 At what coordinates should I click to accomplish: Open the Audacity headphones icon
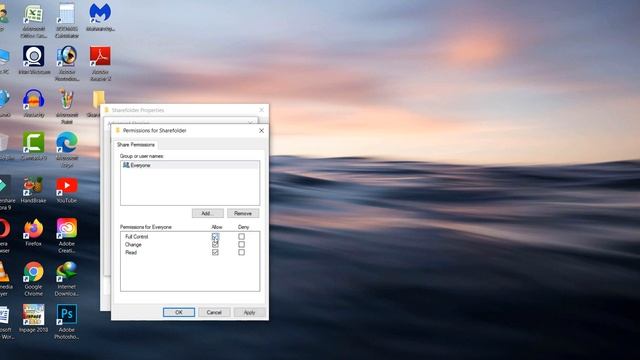[x=33, y=103]
